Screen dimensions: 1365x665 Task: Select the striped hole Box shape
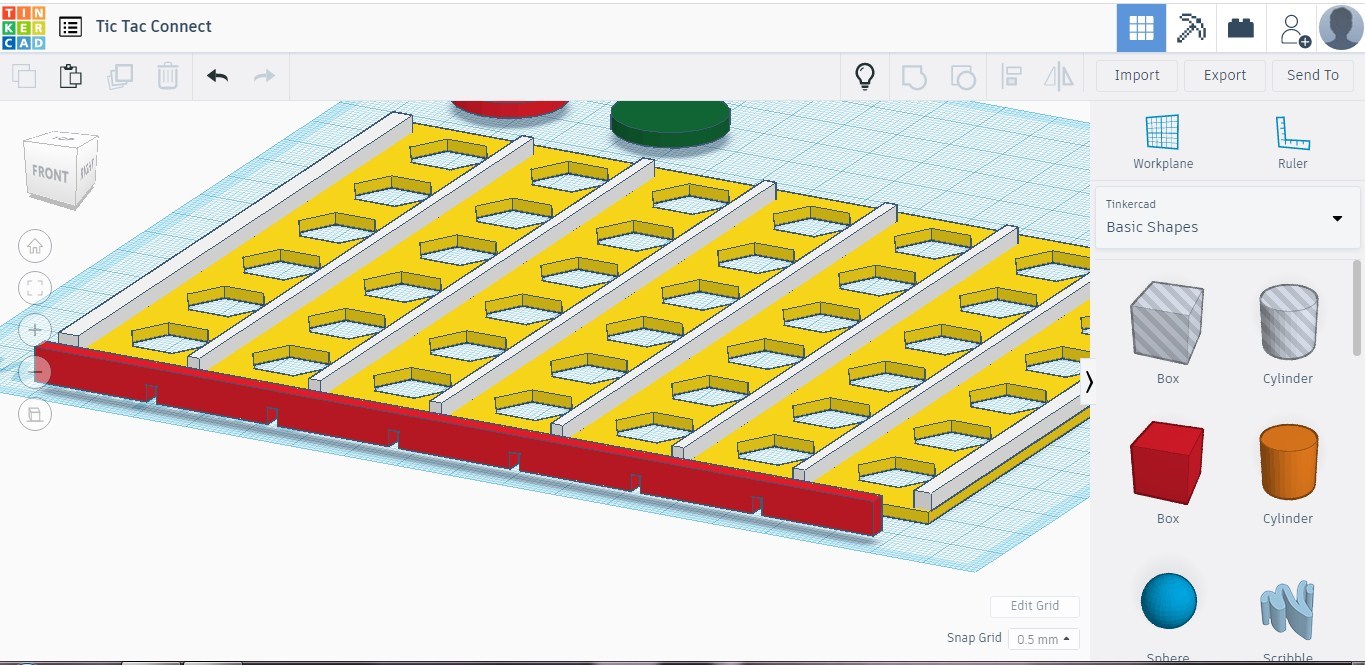click(x=1167, y=323)
